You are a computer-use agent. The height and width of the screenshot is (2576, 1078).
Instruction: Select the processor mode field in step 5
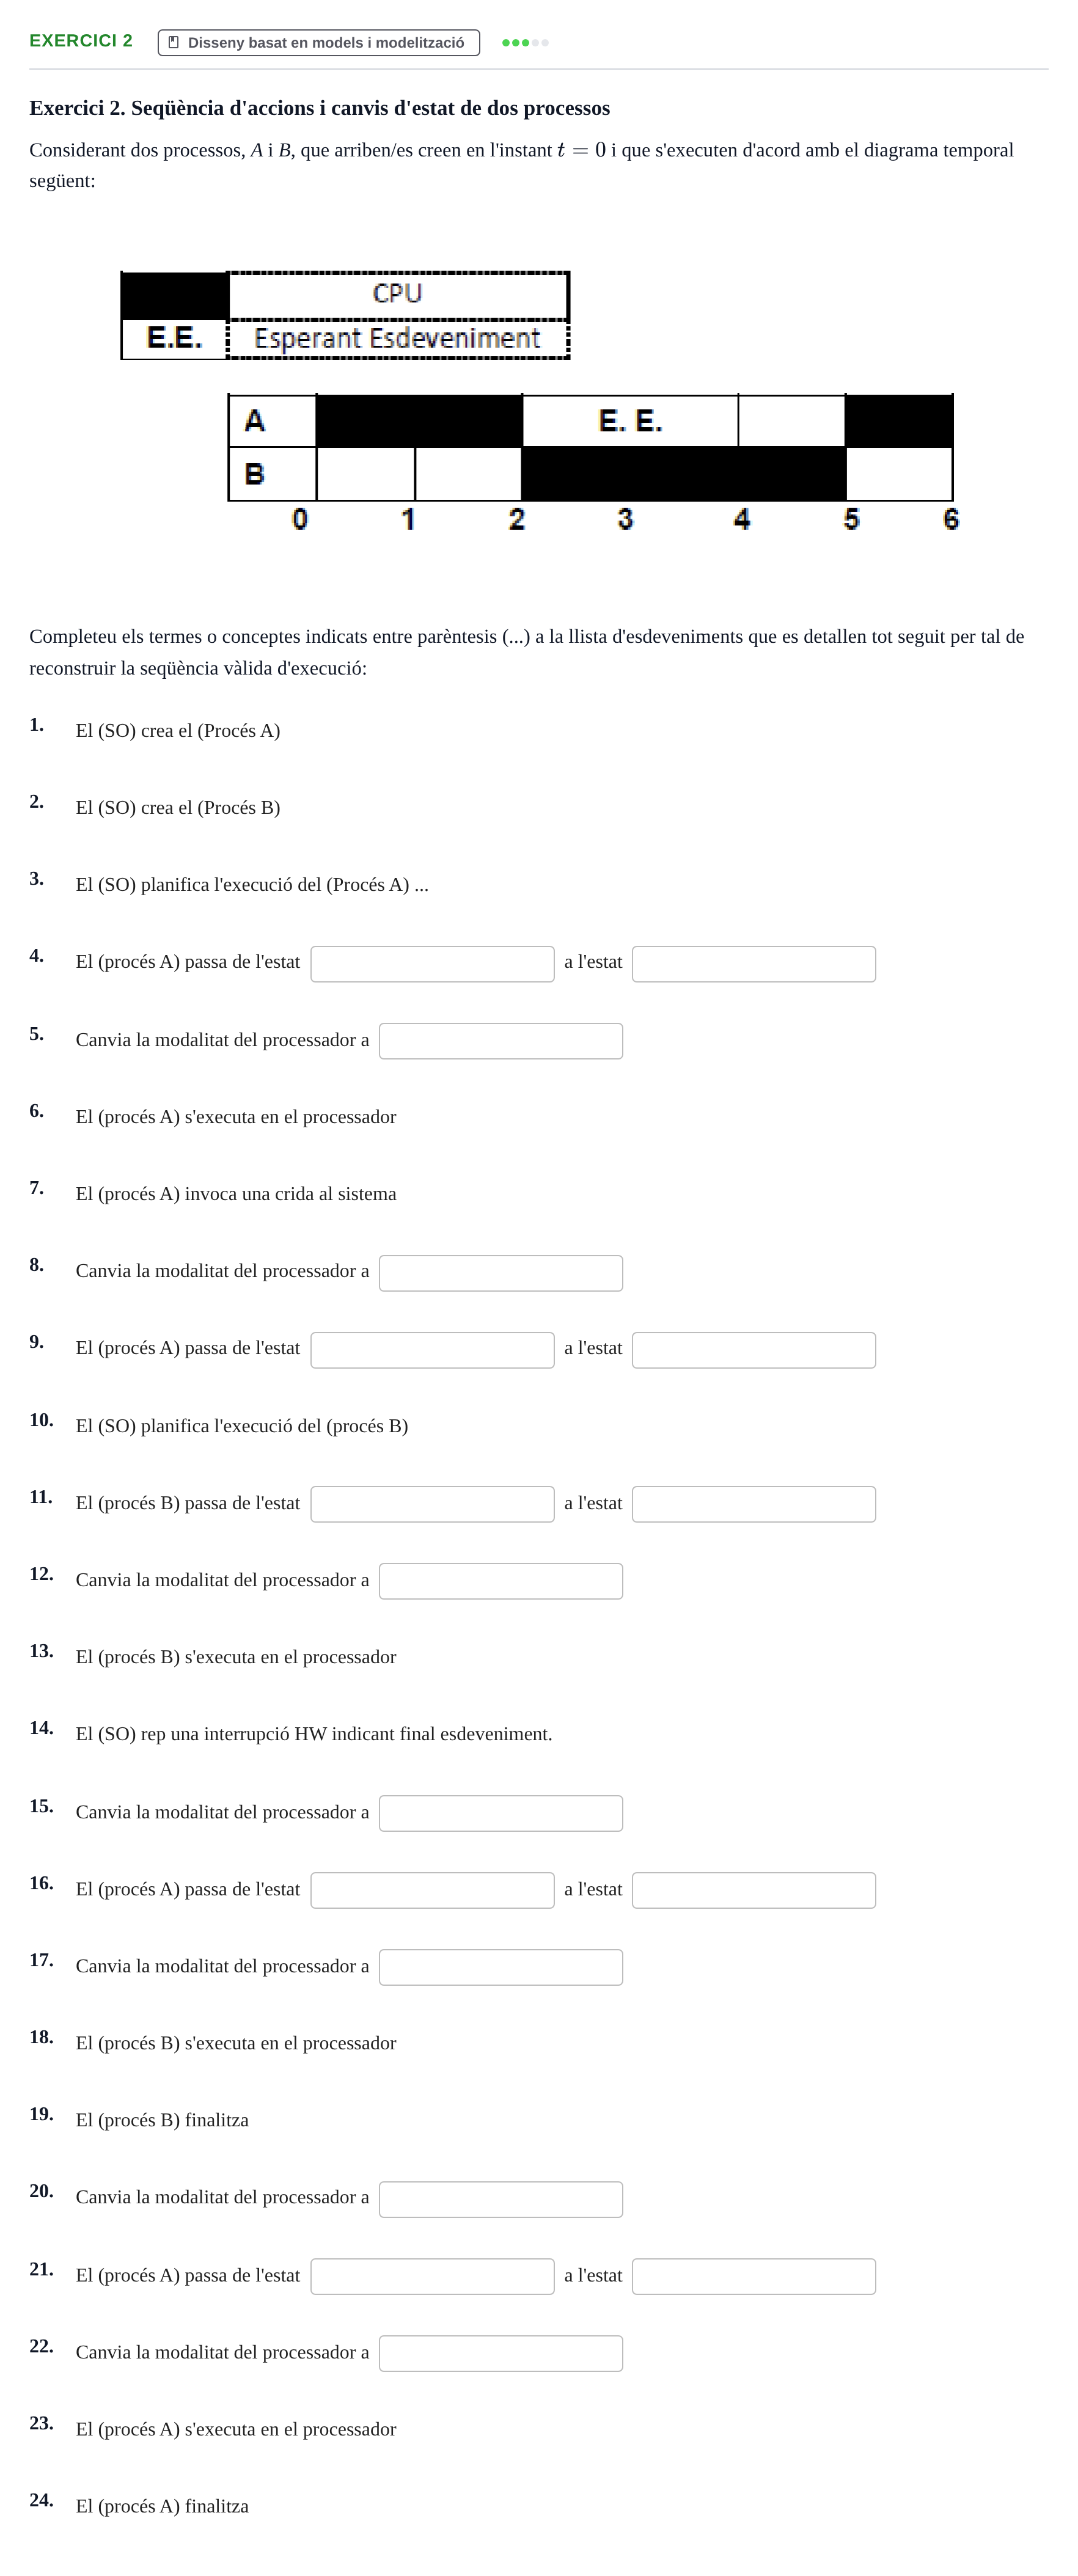(501, 1041)
